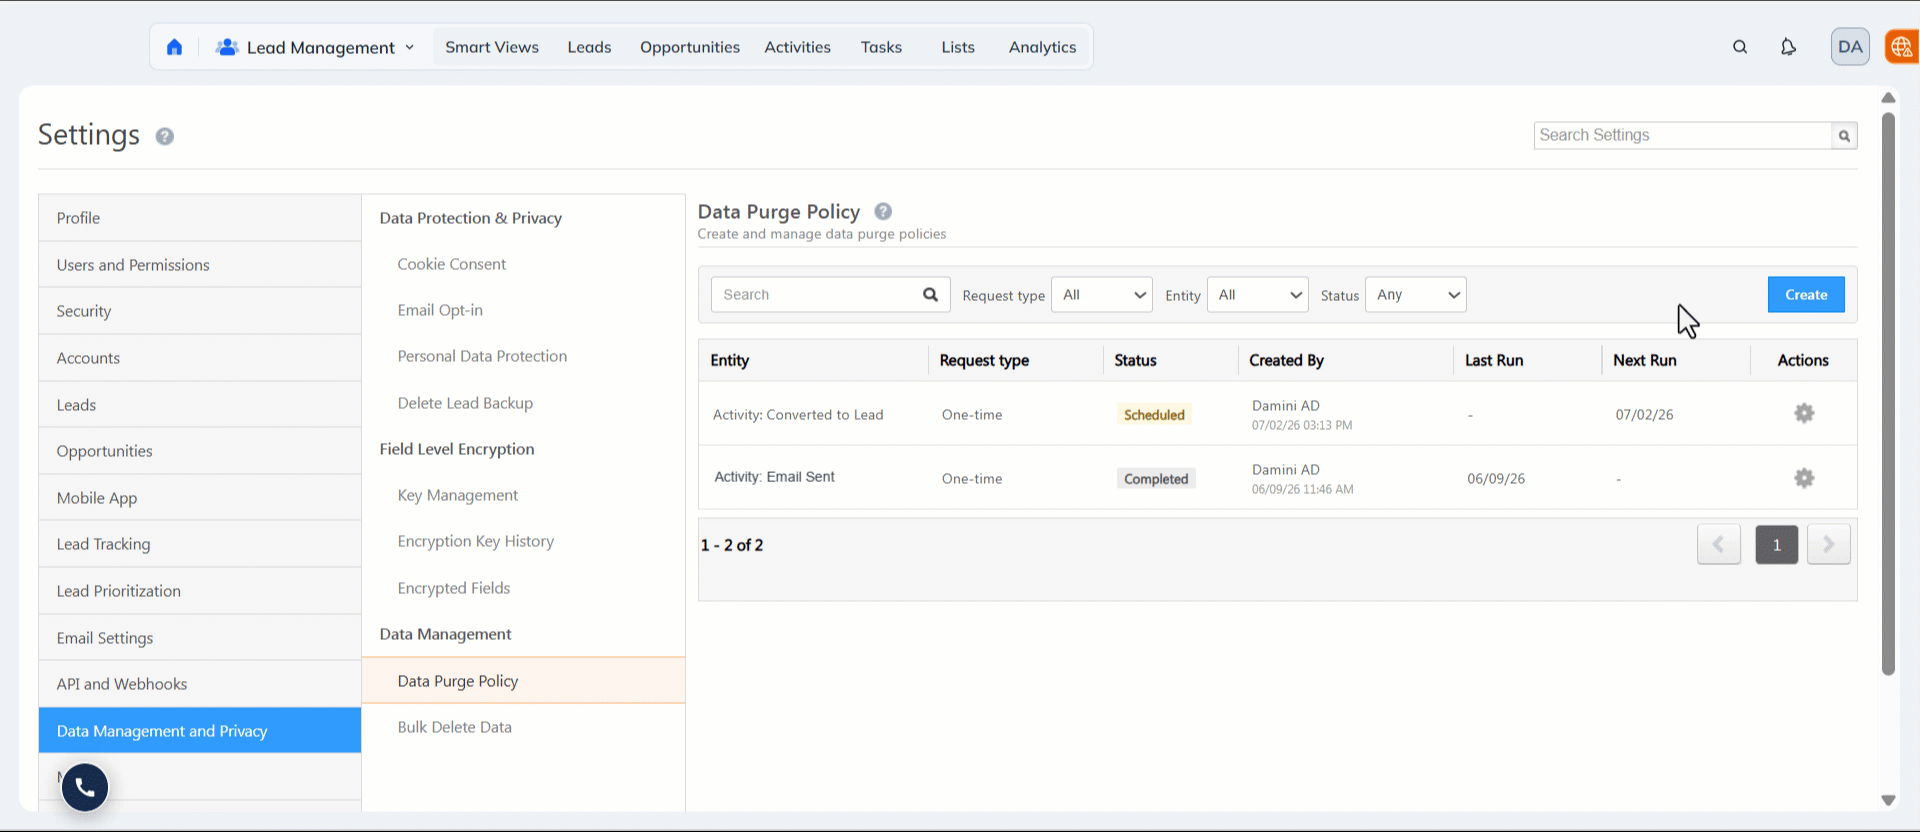1920x832 pixels.
Task: Open Email Settings
Action: pyautogui.click(x=200, y=638)
